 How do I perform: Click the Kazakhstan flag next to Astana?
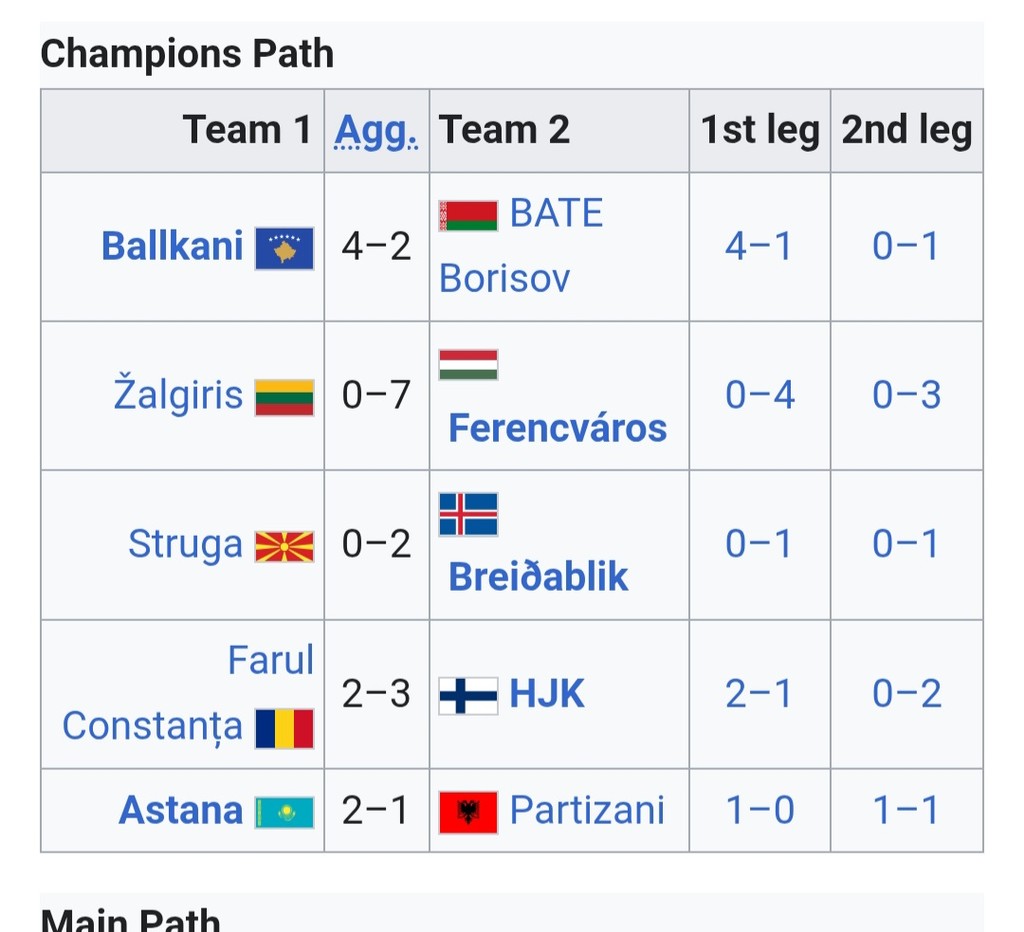tap(284, 812)
